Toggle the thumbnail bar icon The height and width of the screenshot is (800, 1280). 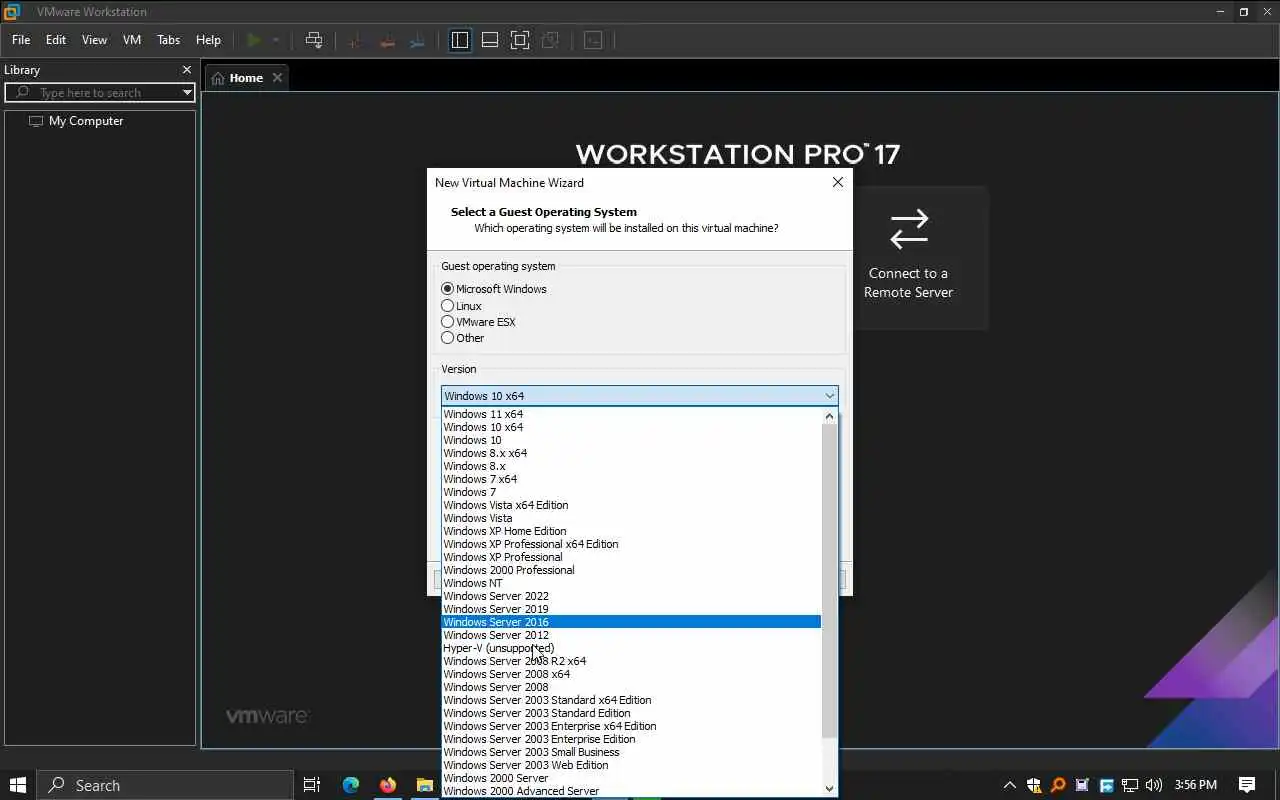click(490, 40)
